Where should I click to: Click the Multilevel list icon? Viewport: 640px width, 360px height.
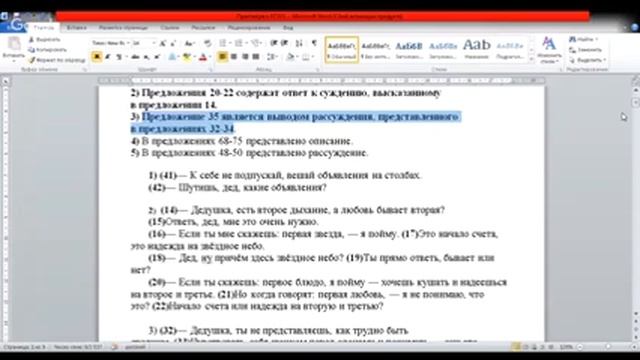256,43
